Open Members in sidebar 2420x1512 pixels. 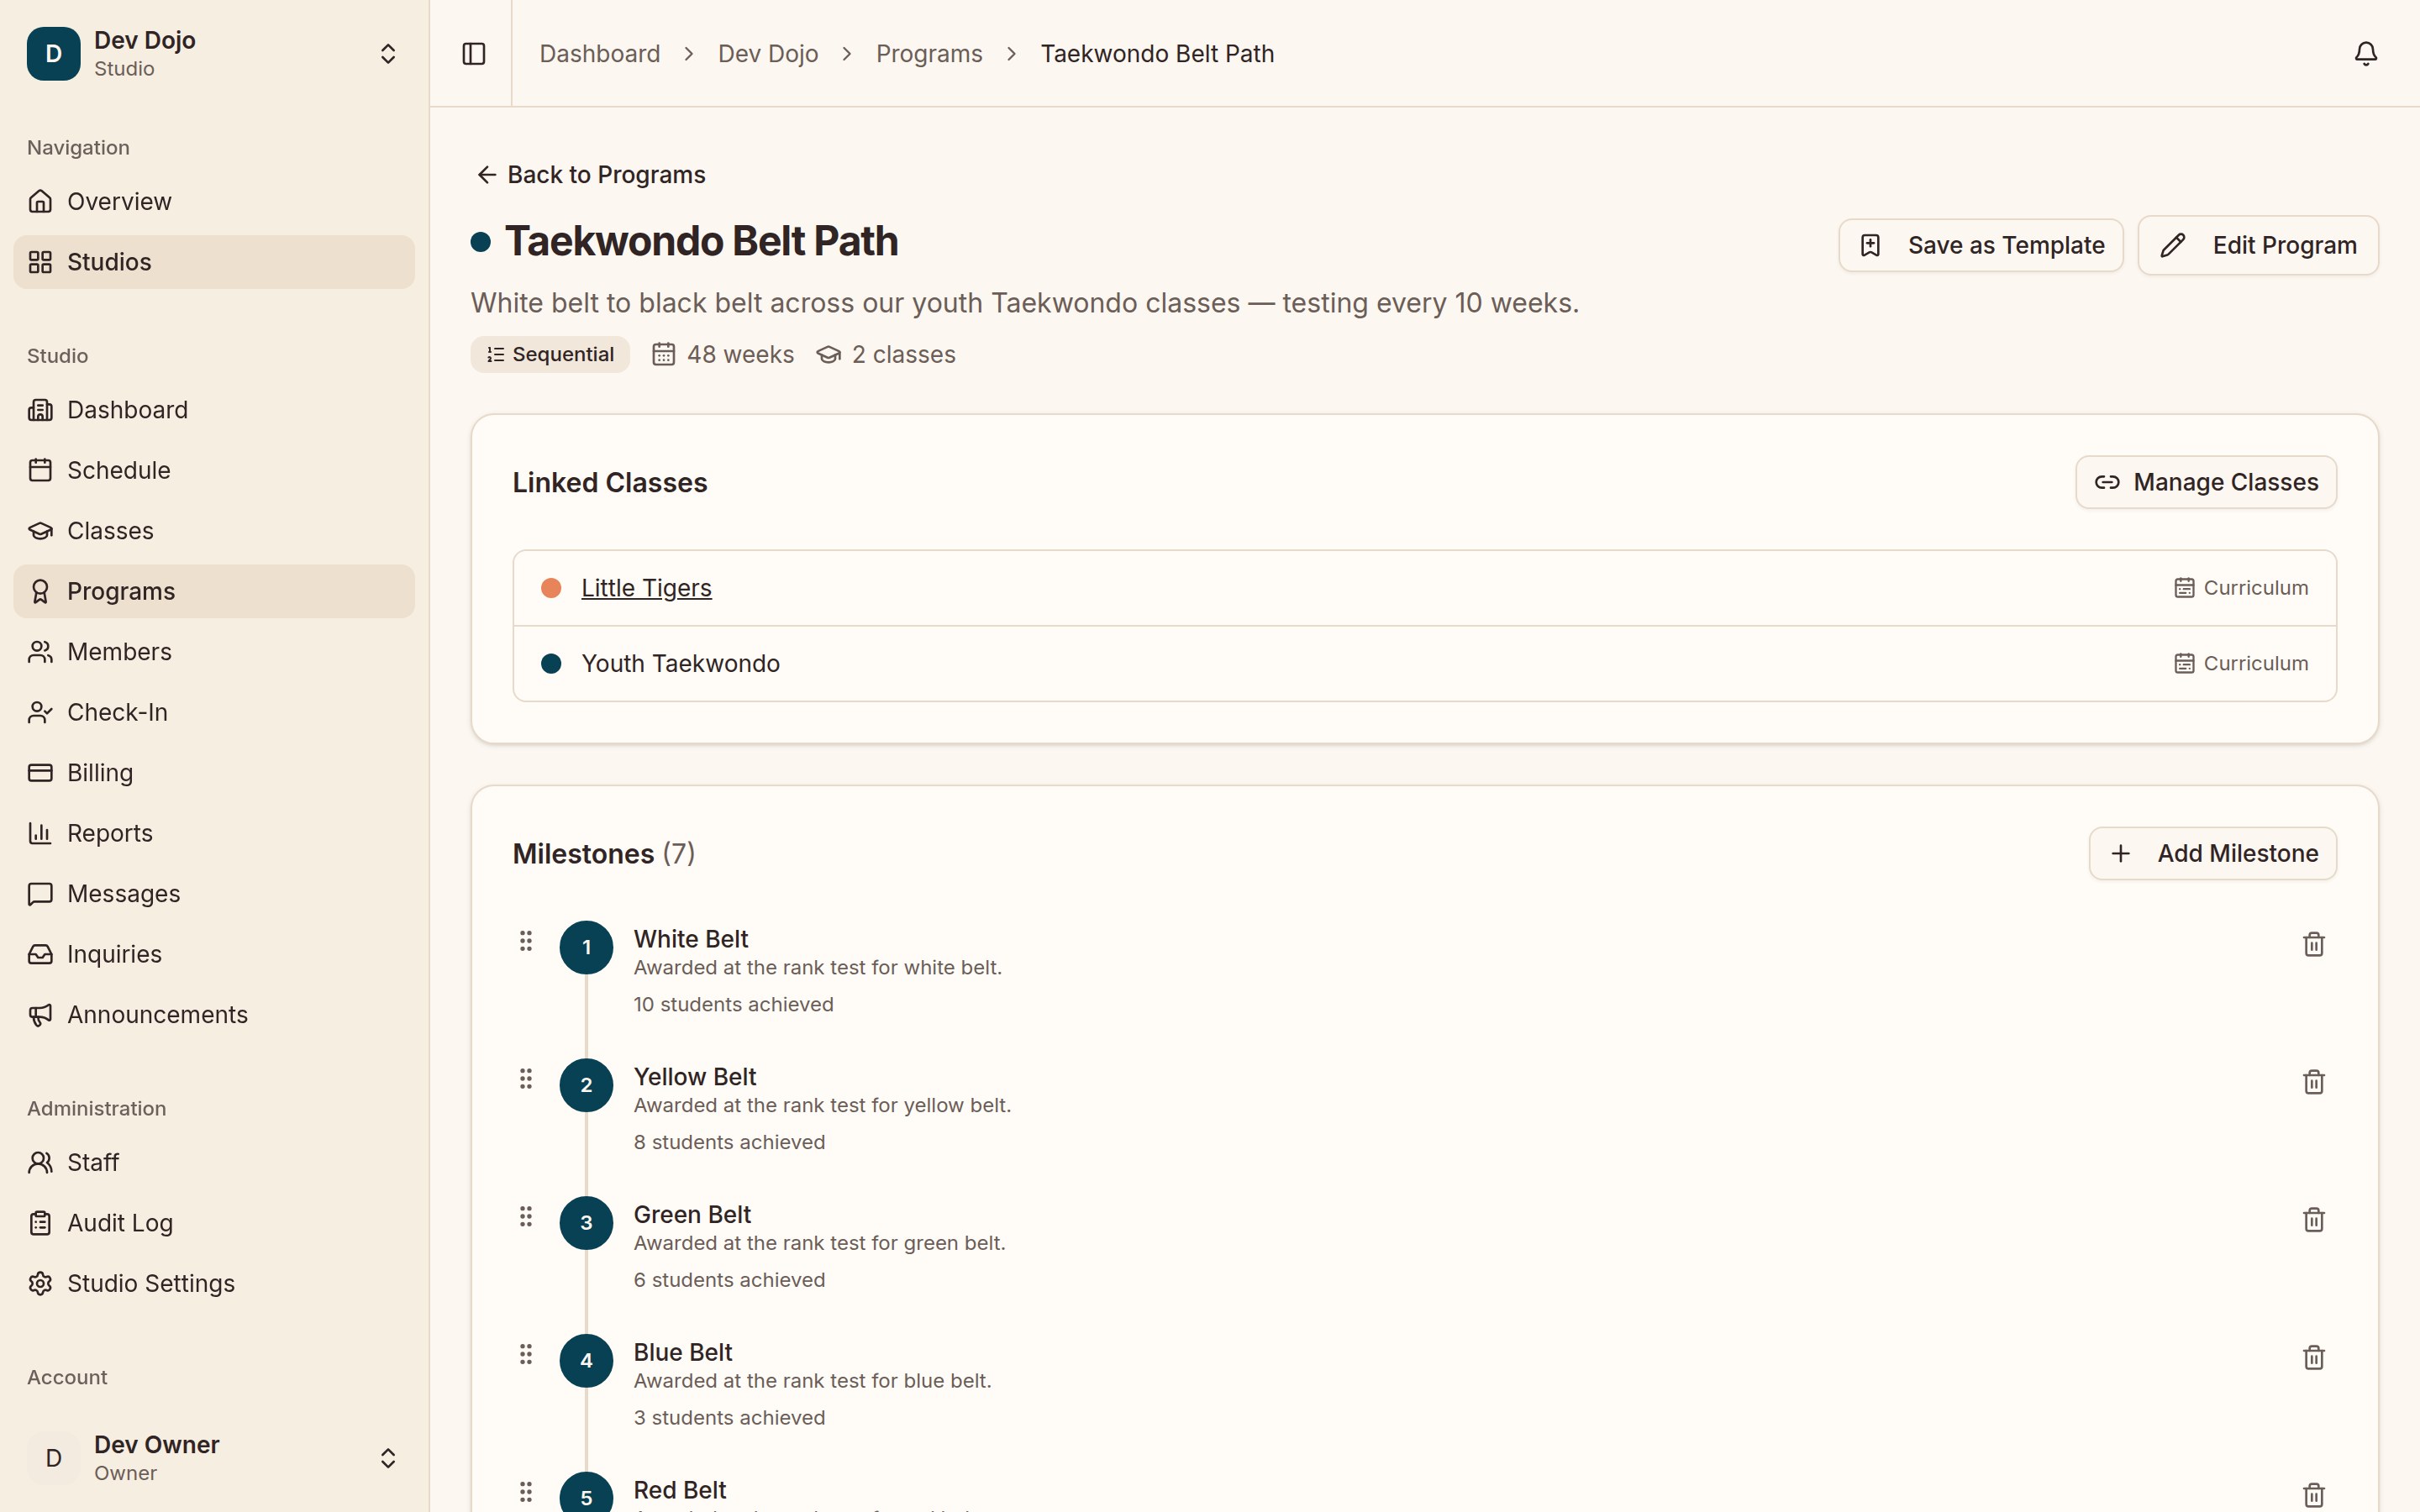coord(214,652)
